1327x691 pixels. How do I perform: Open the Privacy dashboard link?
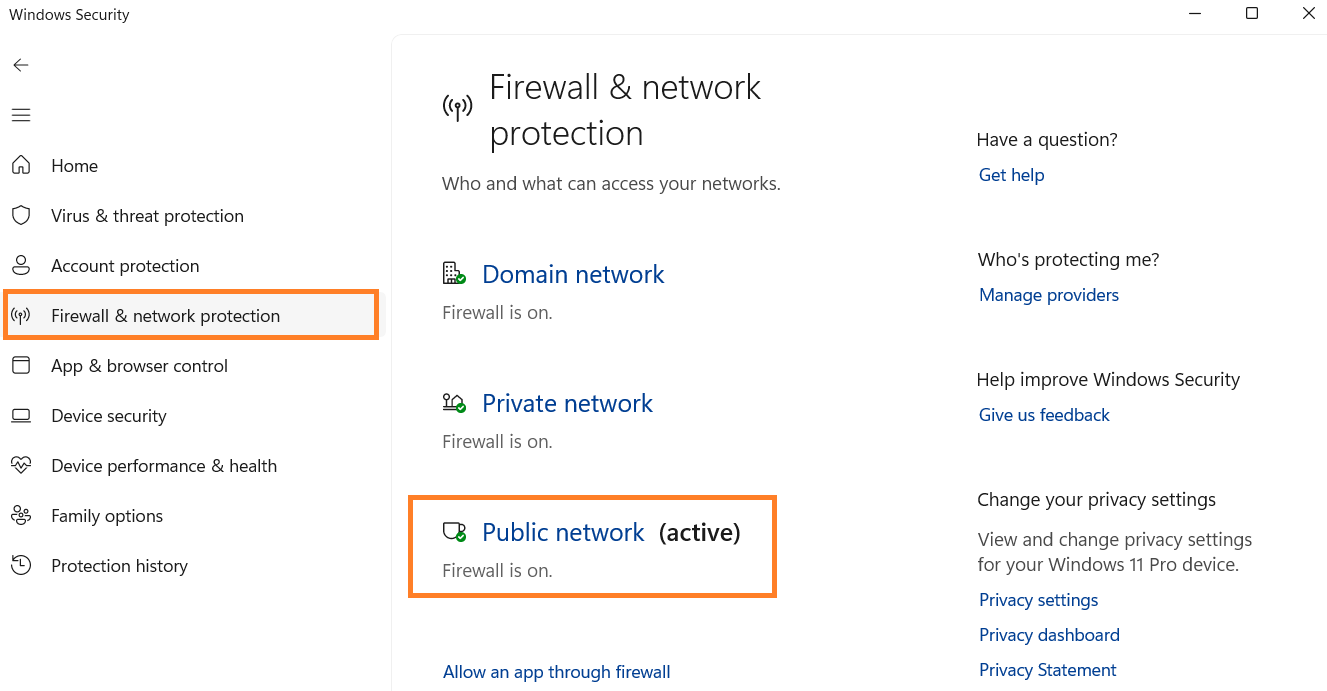point(1049,635)
